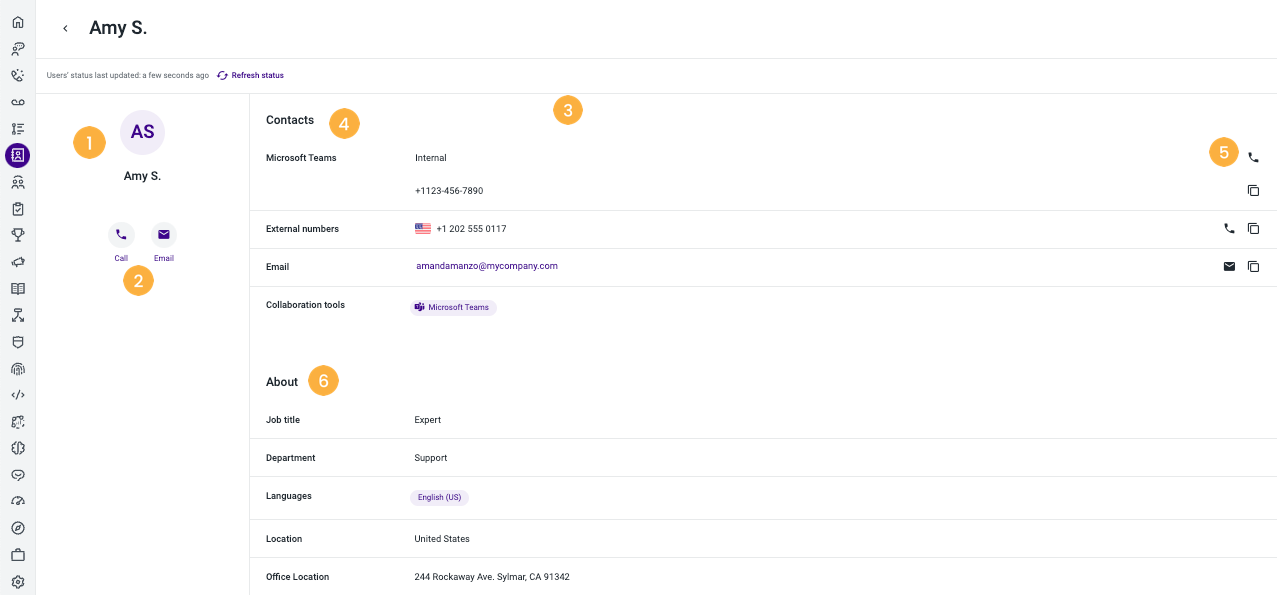Click the Location value United States
Image resolution: width=1277 pixels, height=595 pixels.
(x=442, y=539)
